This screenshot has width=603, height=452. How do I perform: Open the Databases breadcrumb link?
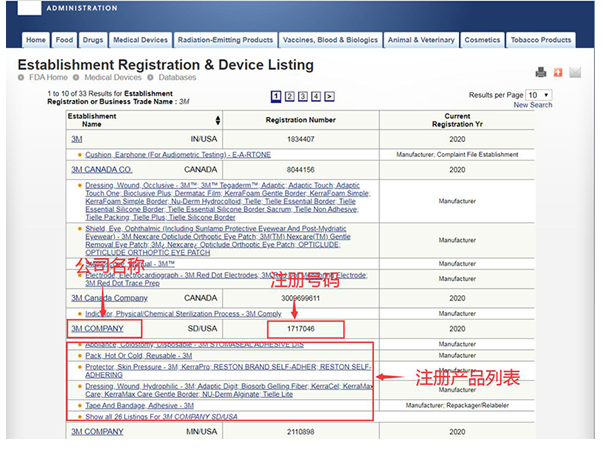(176, 77)
